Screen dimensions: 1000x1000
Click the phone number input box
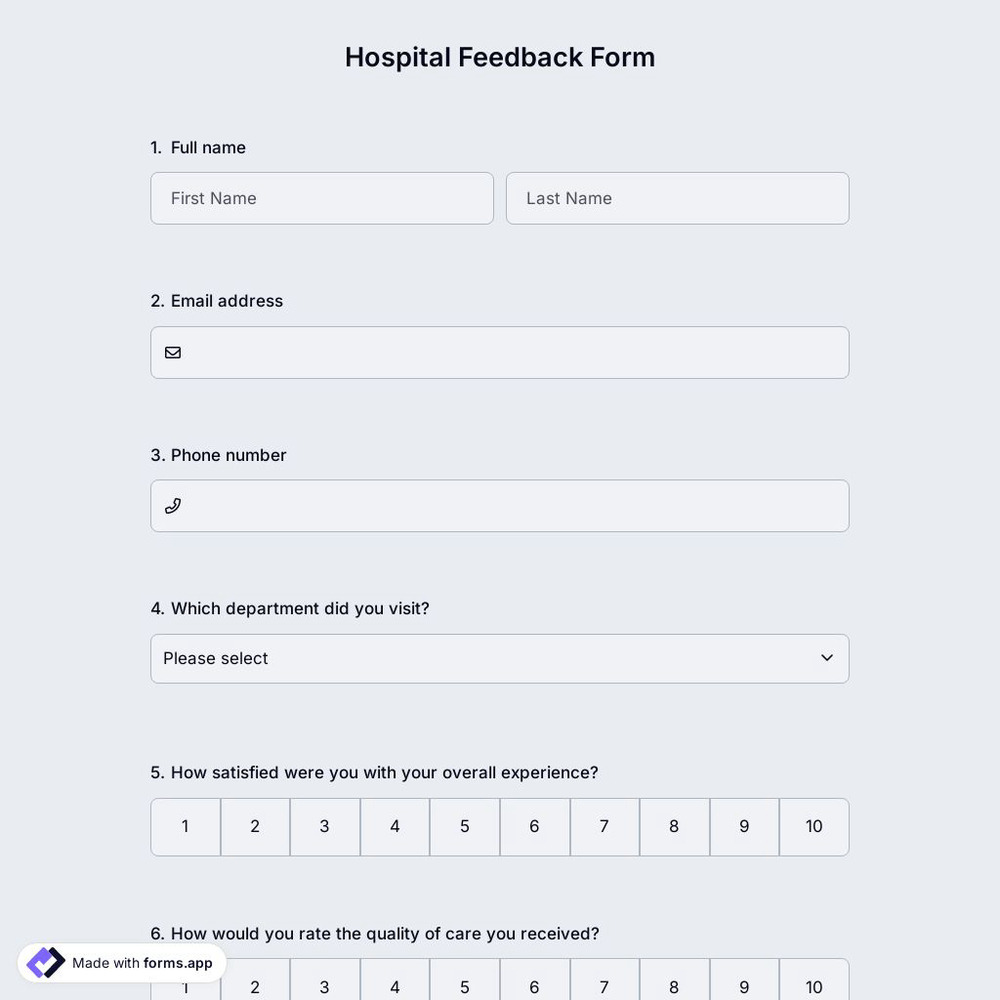tap(500, 505)
